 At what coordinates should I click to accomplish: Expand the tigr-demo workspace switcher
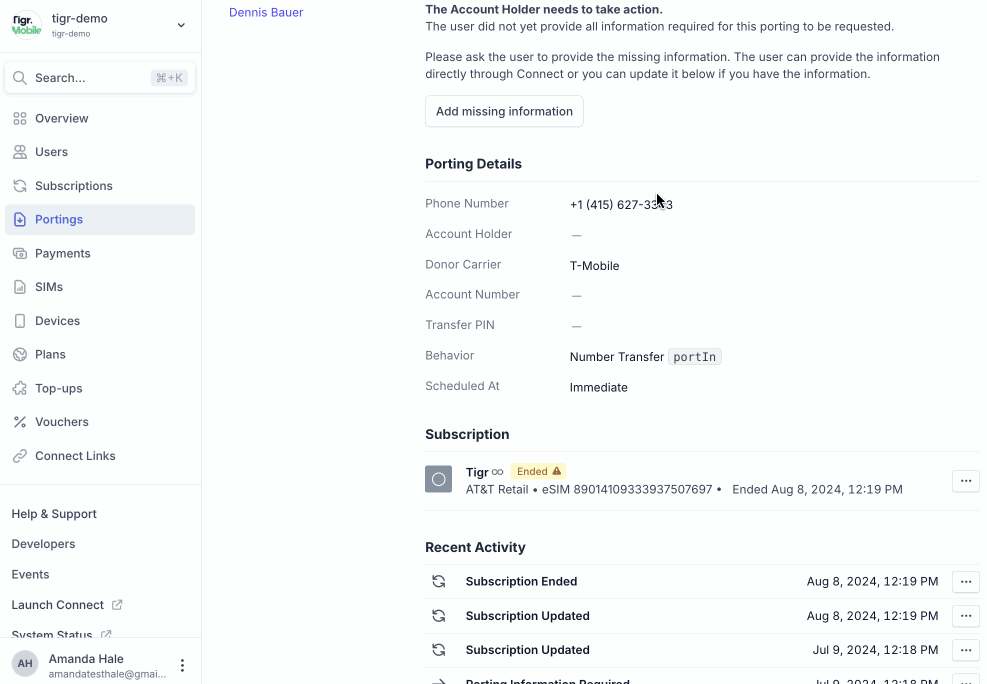(180, 24)
